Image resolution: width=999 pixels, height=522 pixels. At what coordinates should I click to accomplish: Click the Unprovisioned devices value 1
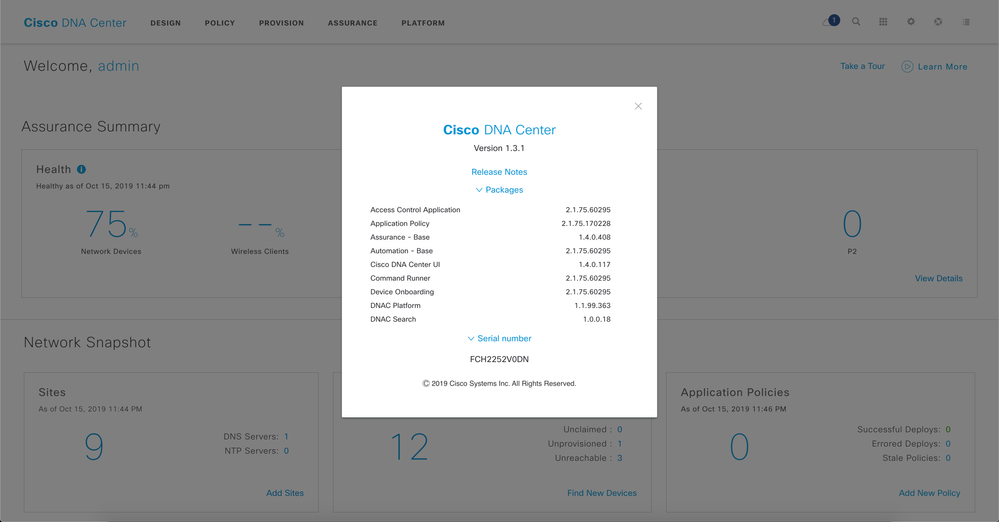pyautogui.click(x=619, y=444)
